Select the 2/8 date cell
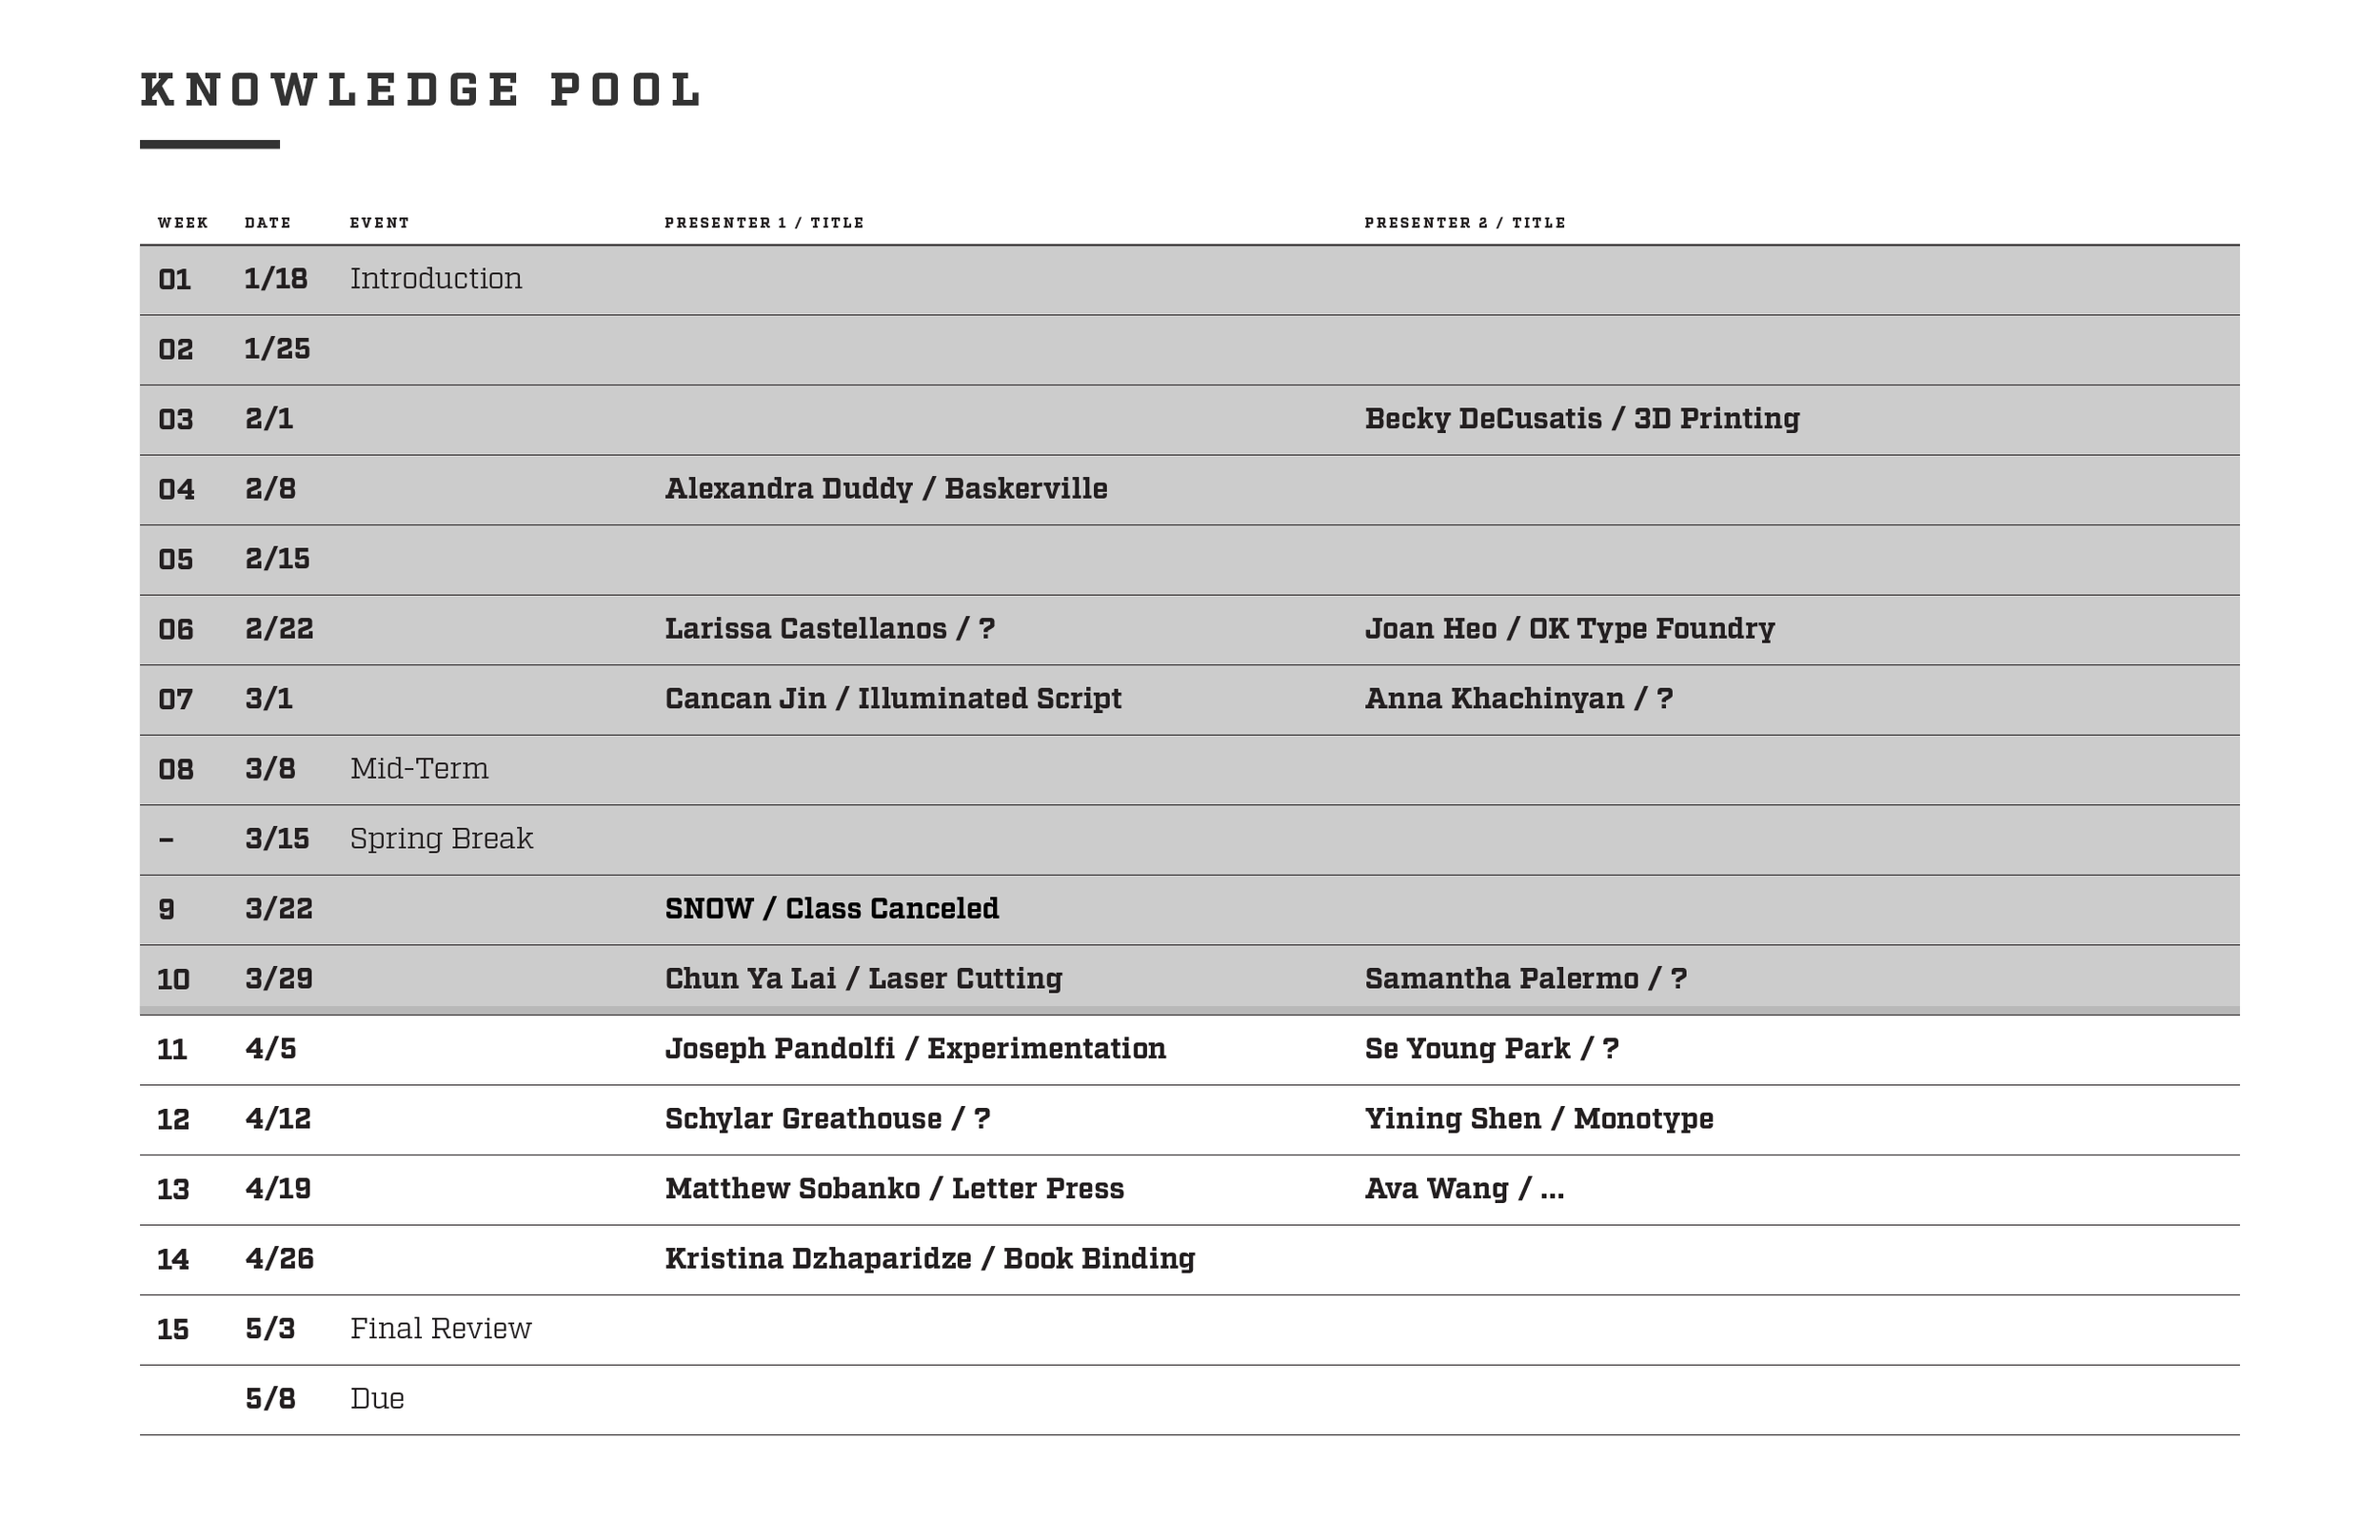2380x1540 pixels. [270, 489]
